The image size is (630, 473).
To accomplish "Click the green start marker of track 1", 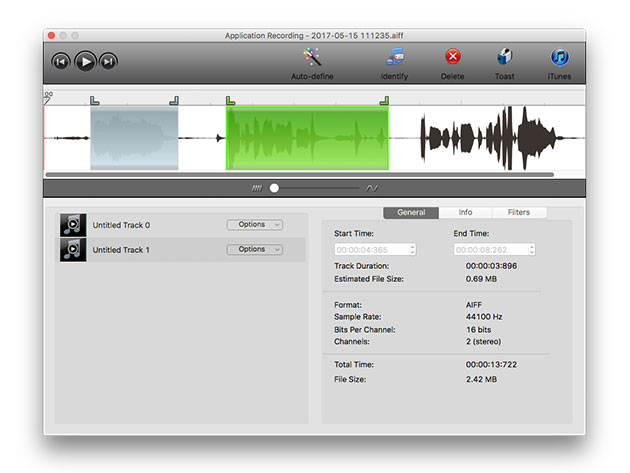I will tap(230, 100).
